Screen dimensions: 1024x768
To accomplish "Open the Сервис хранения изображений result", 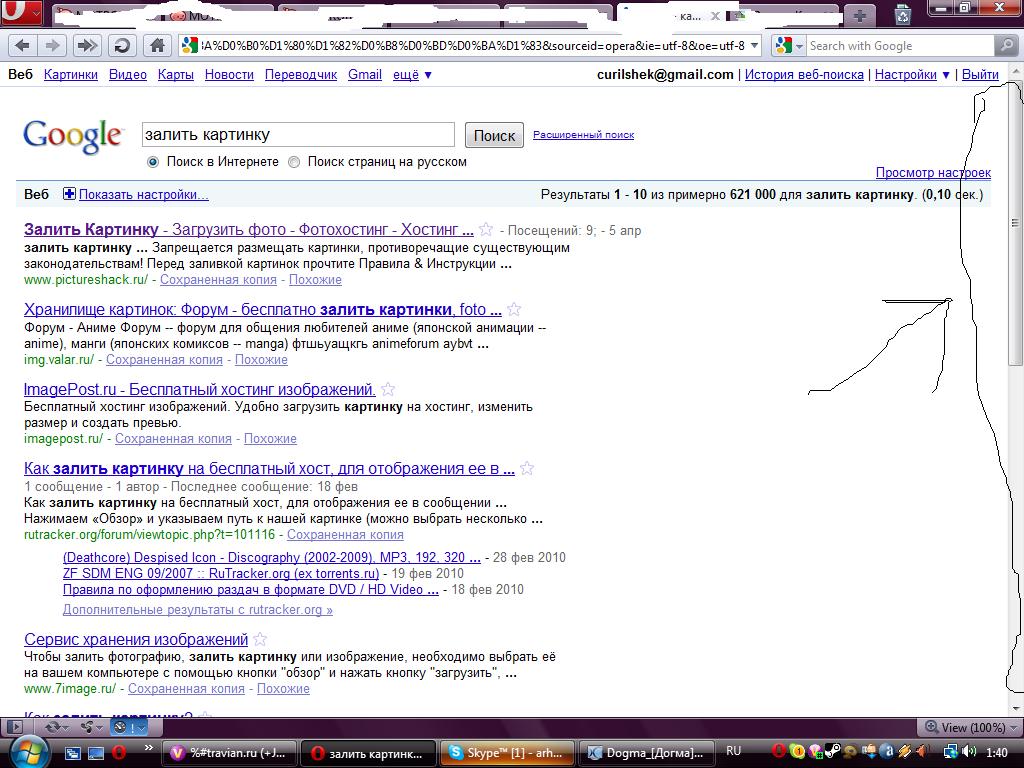I will coord(136,639).
